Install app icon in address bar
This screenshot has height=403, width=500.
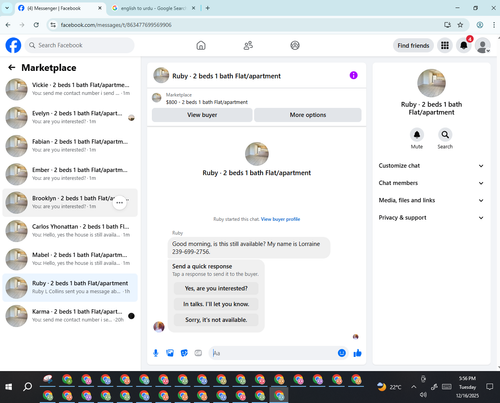447,25
